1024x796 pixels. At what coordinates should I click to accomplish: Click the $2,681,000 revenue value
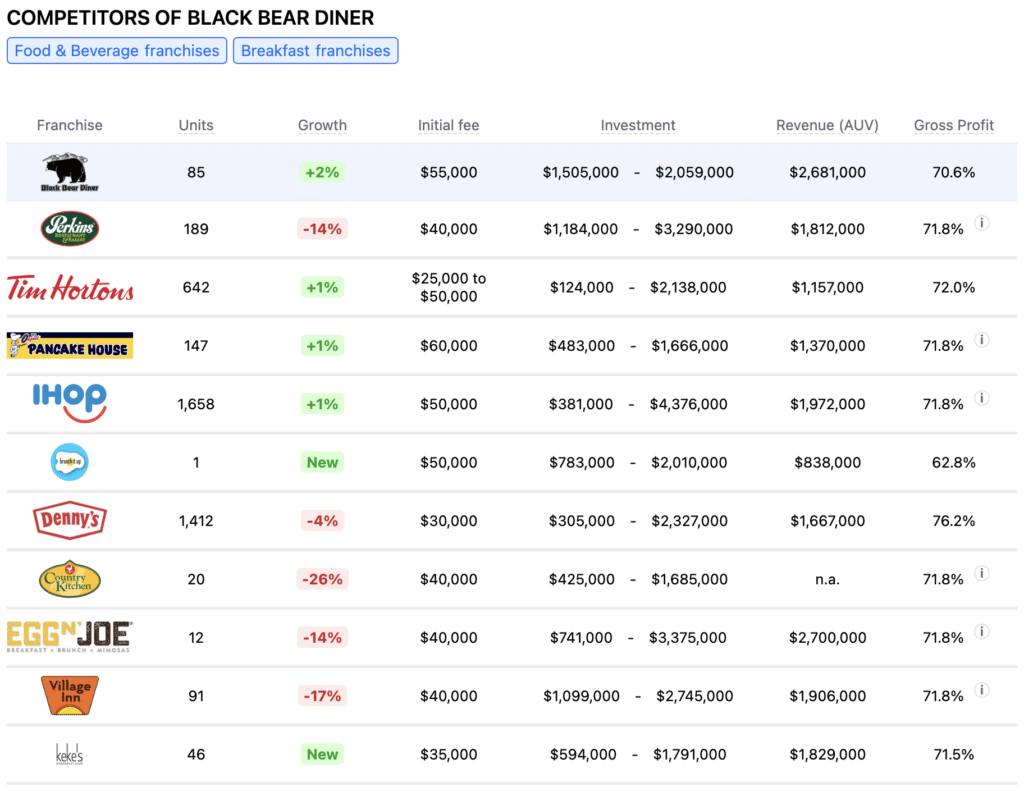tap(827, 172)
